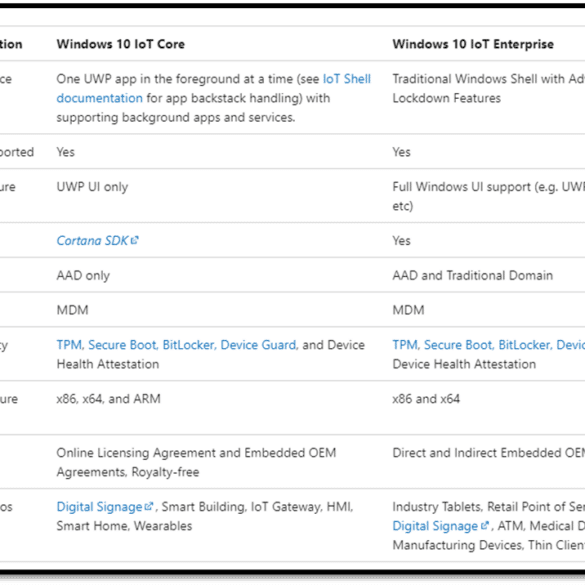
Task: Open Secure Boot link in IoT Enterprise column
Action: 458,345
